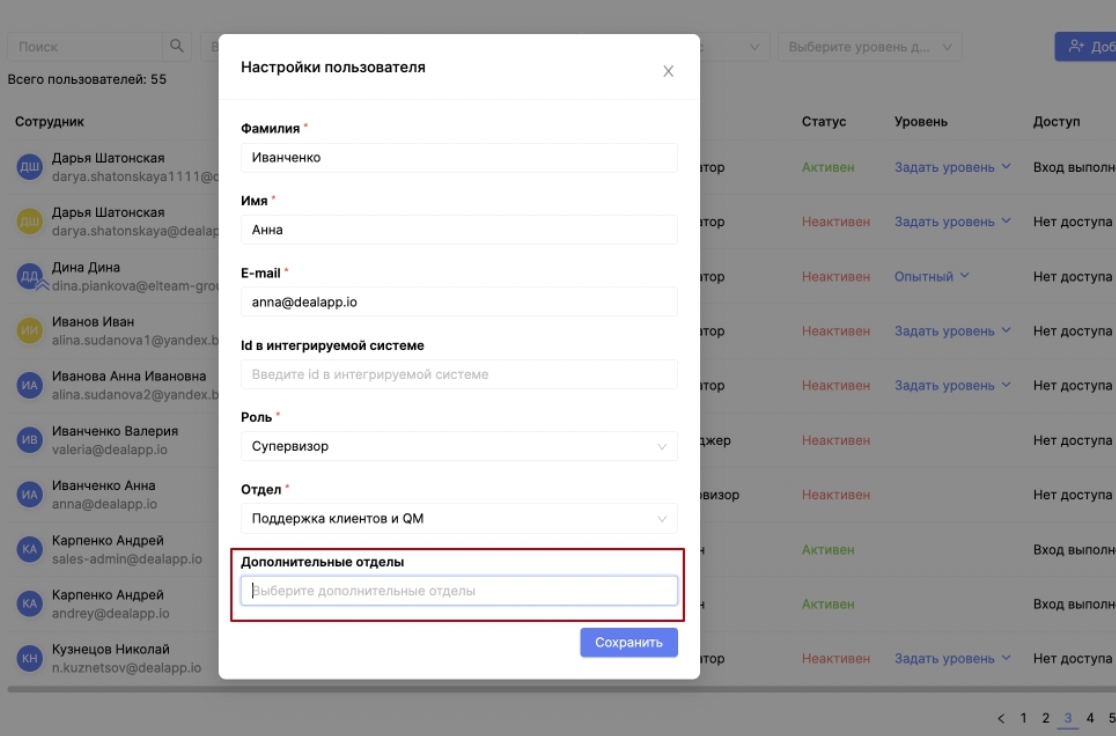The image size is (1116, 736).
Task: Open Задать уровень for the first Дарья Шатонская
Action: 952,167
